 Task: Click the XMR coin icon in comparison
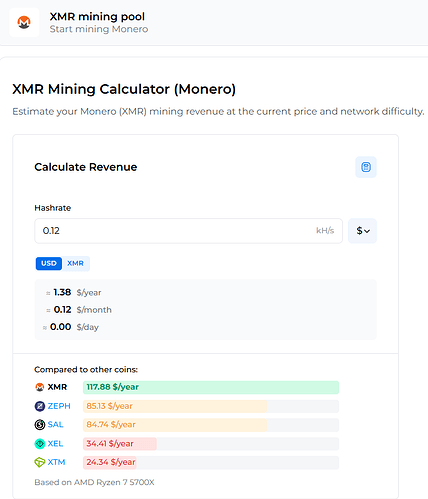point(40,387)
